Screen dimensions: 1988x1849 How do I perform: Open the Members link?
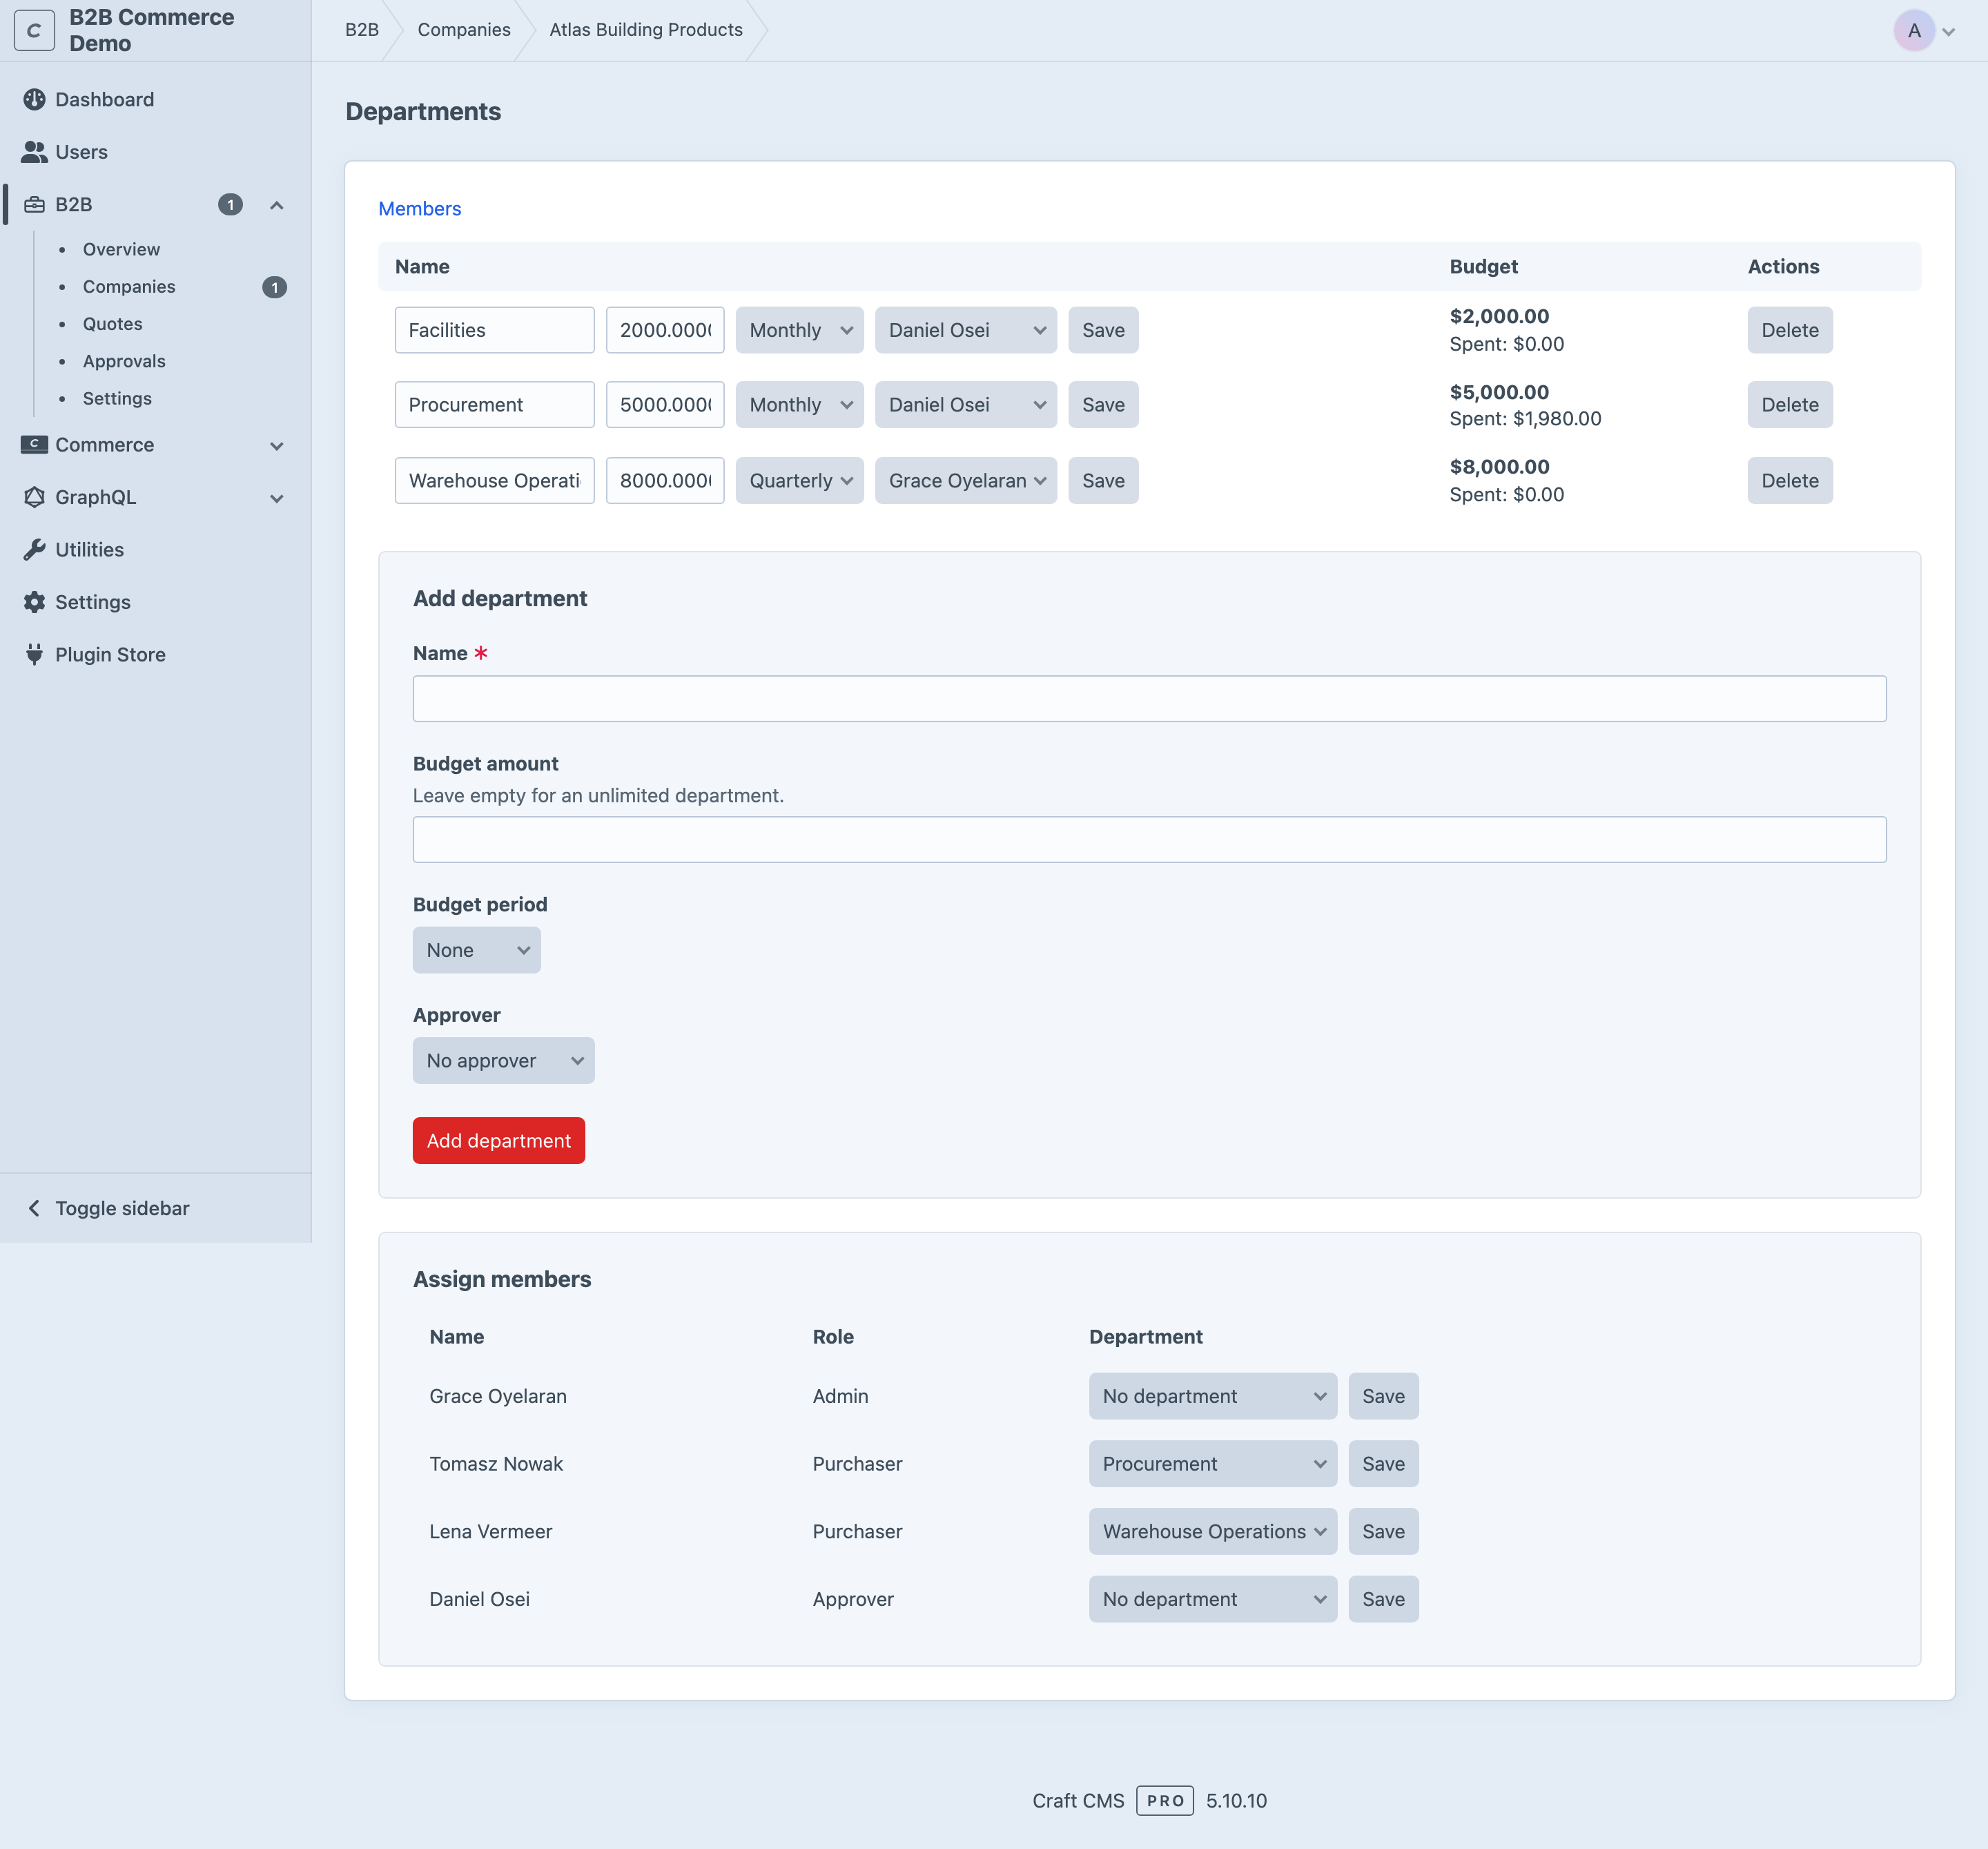click(419, 208)
